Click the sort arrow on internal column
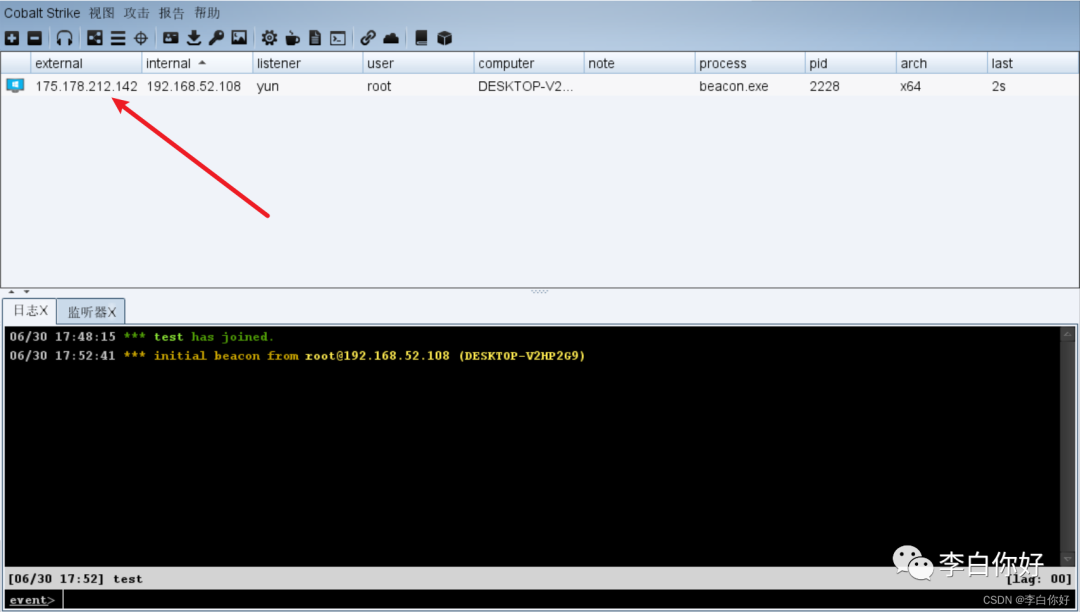Screen dimensions: 1080x612 pyautogui.click(x=202, y=63)
